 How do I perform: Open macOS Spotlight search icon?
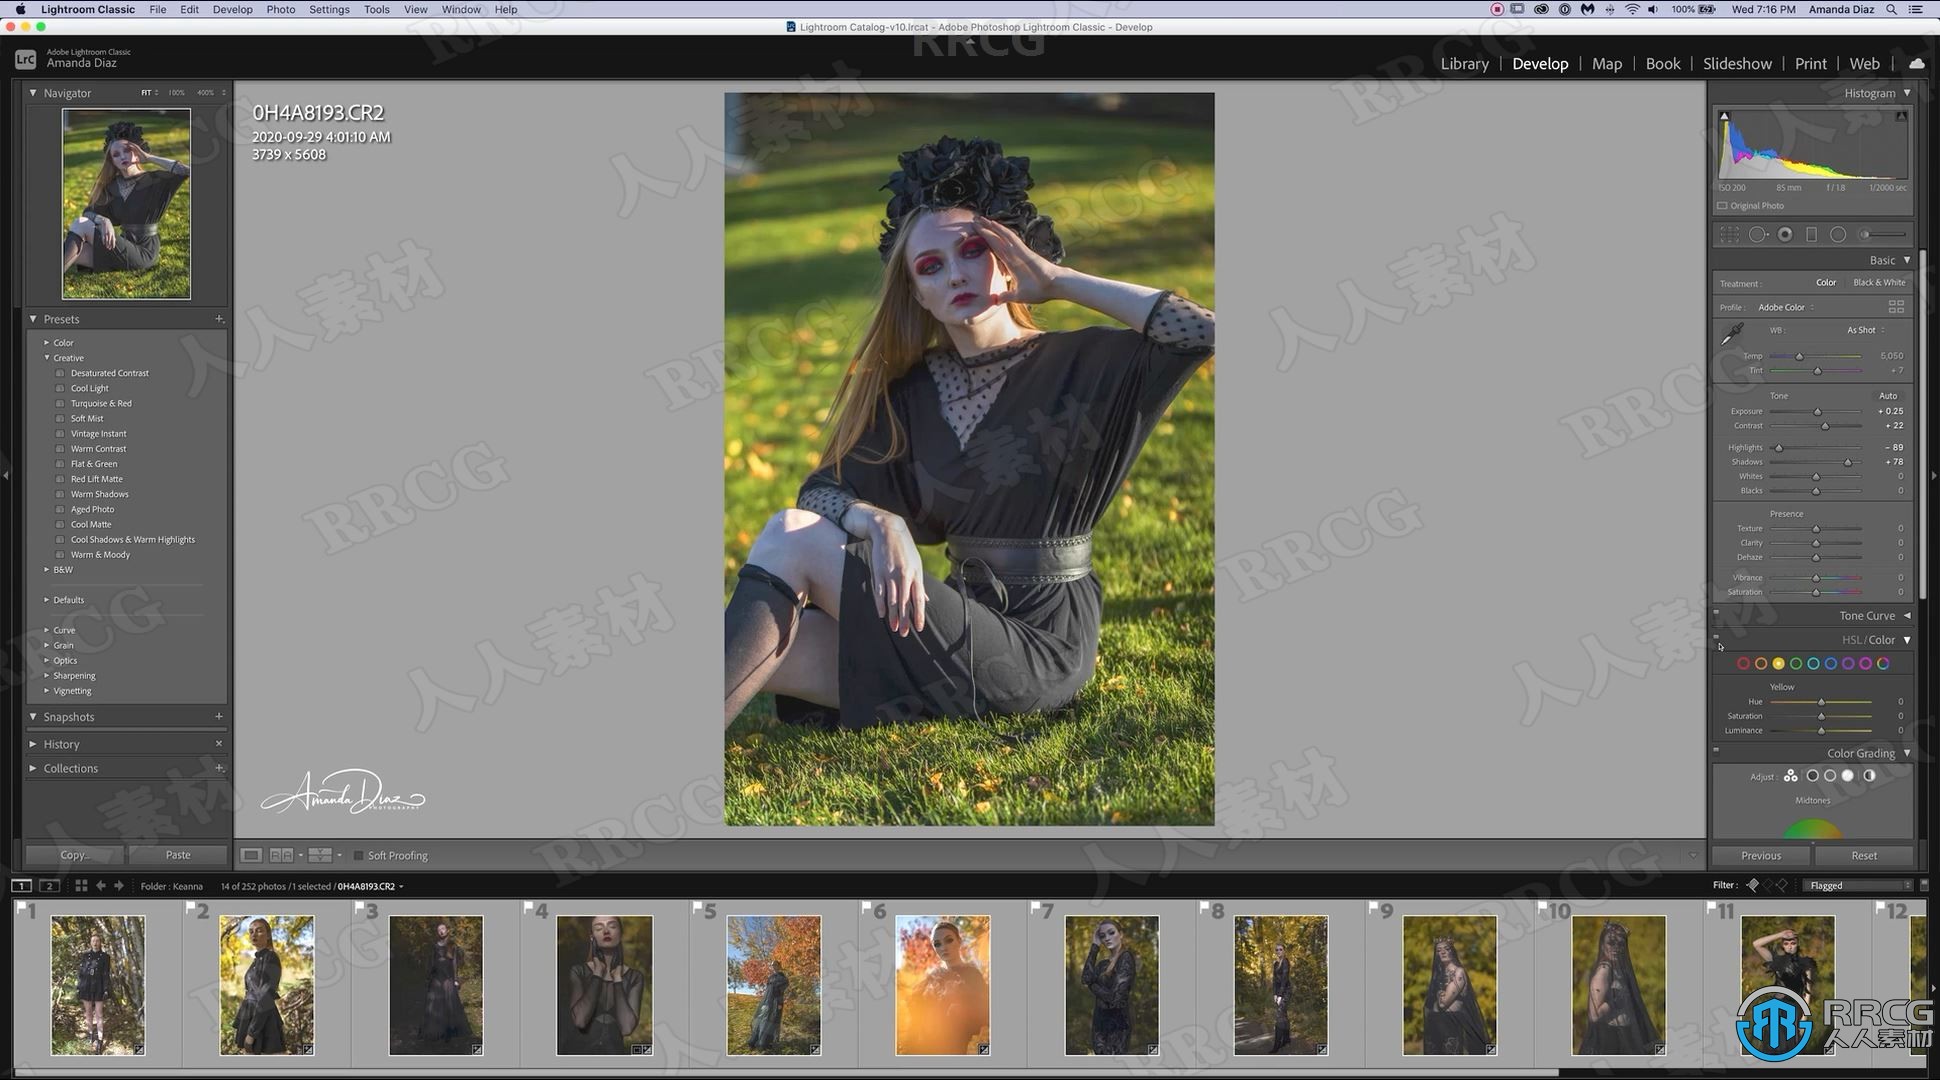[x=1891, y=9]
